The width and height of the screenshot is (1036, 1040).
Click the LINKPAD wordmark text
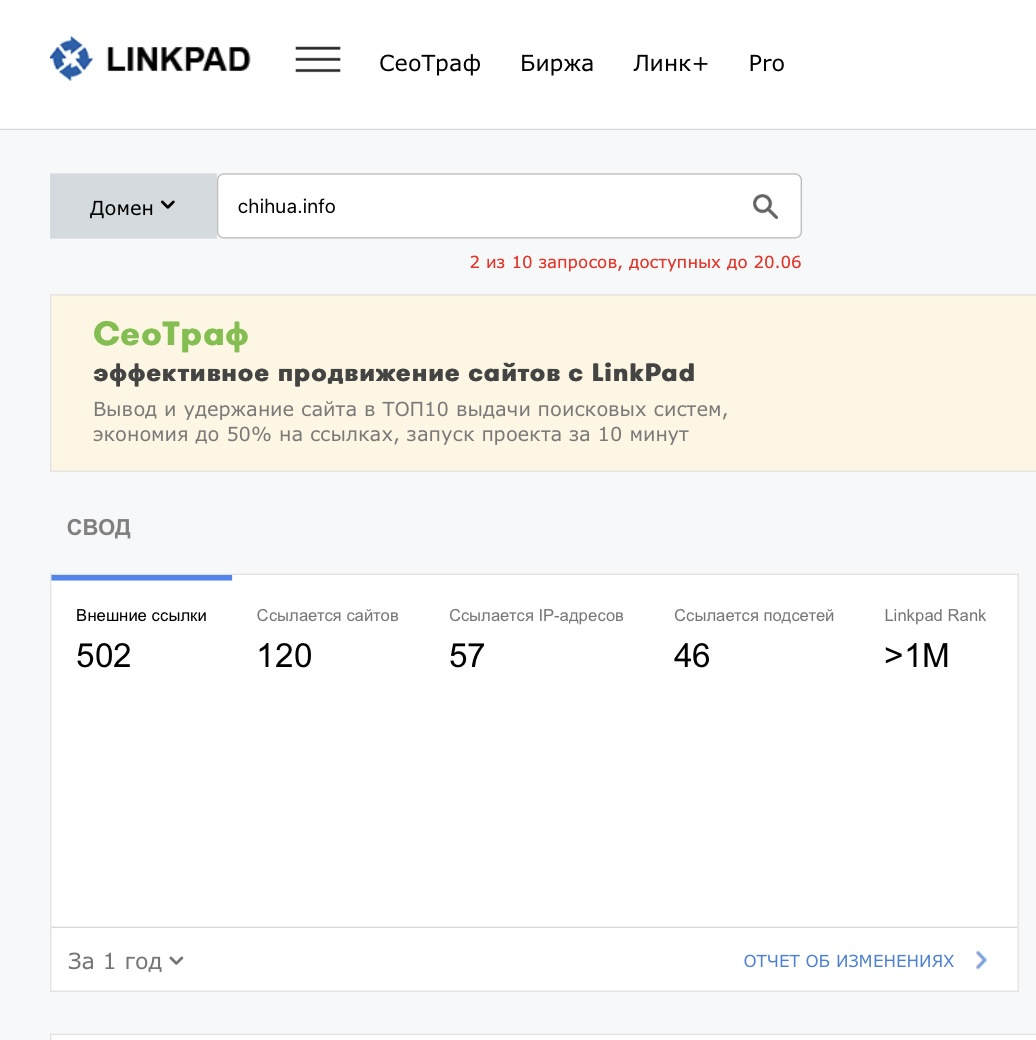[178, 60]
